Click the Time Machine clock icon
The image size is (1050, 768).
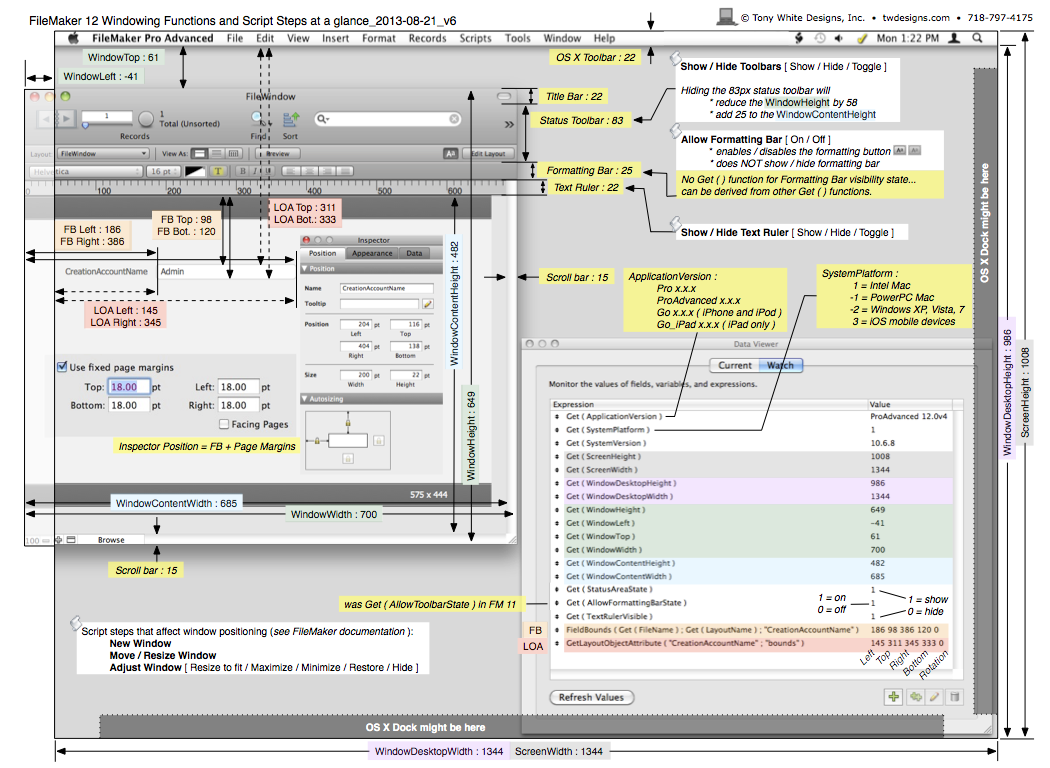tap(820, 39)
